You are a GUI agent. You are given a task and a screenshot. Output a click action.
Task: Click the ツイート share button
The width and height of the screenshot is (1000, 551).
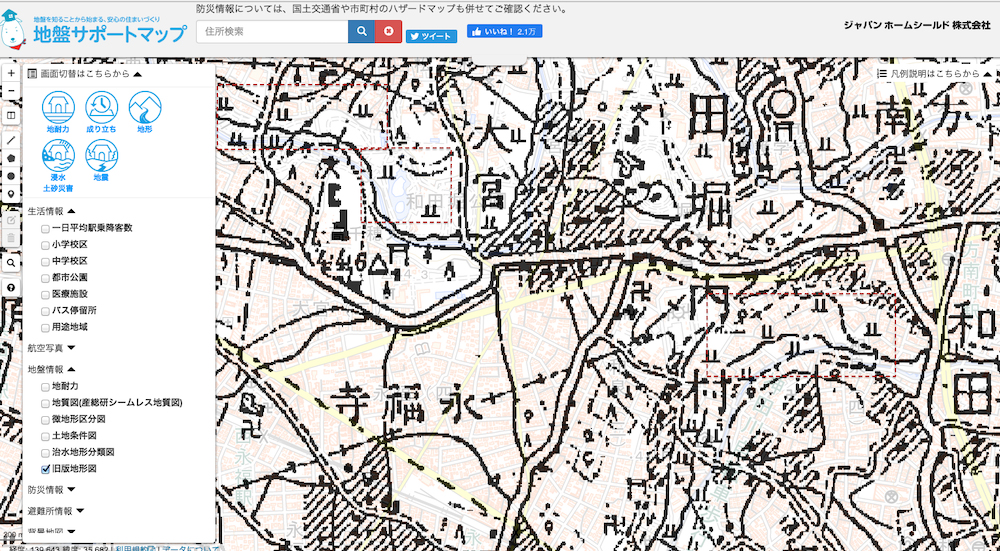coord(431,36)
